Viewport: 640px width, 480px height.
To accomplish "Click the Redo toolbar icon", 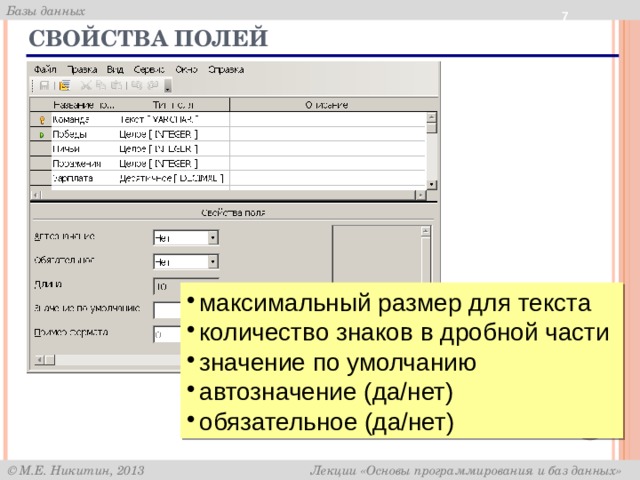I will point(153,86).
